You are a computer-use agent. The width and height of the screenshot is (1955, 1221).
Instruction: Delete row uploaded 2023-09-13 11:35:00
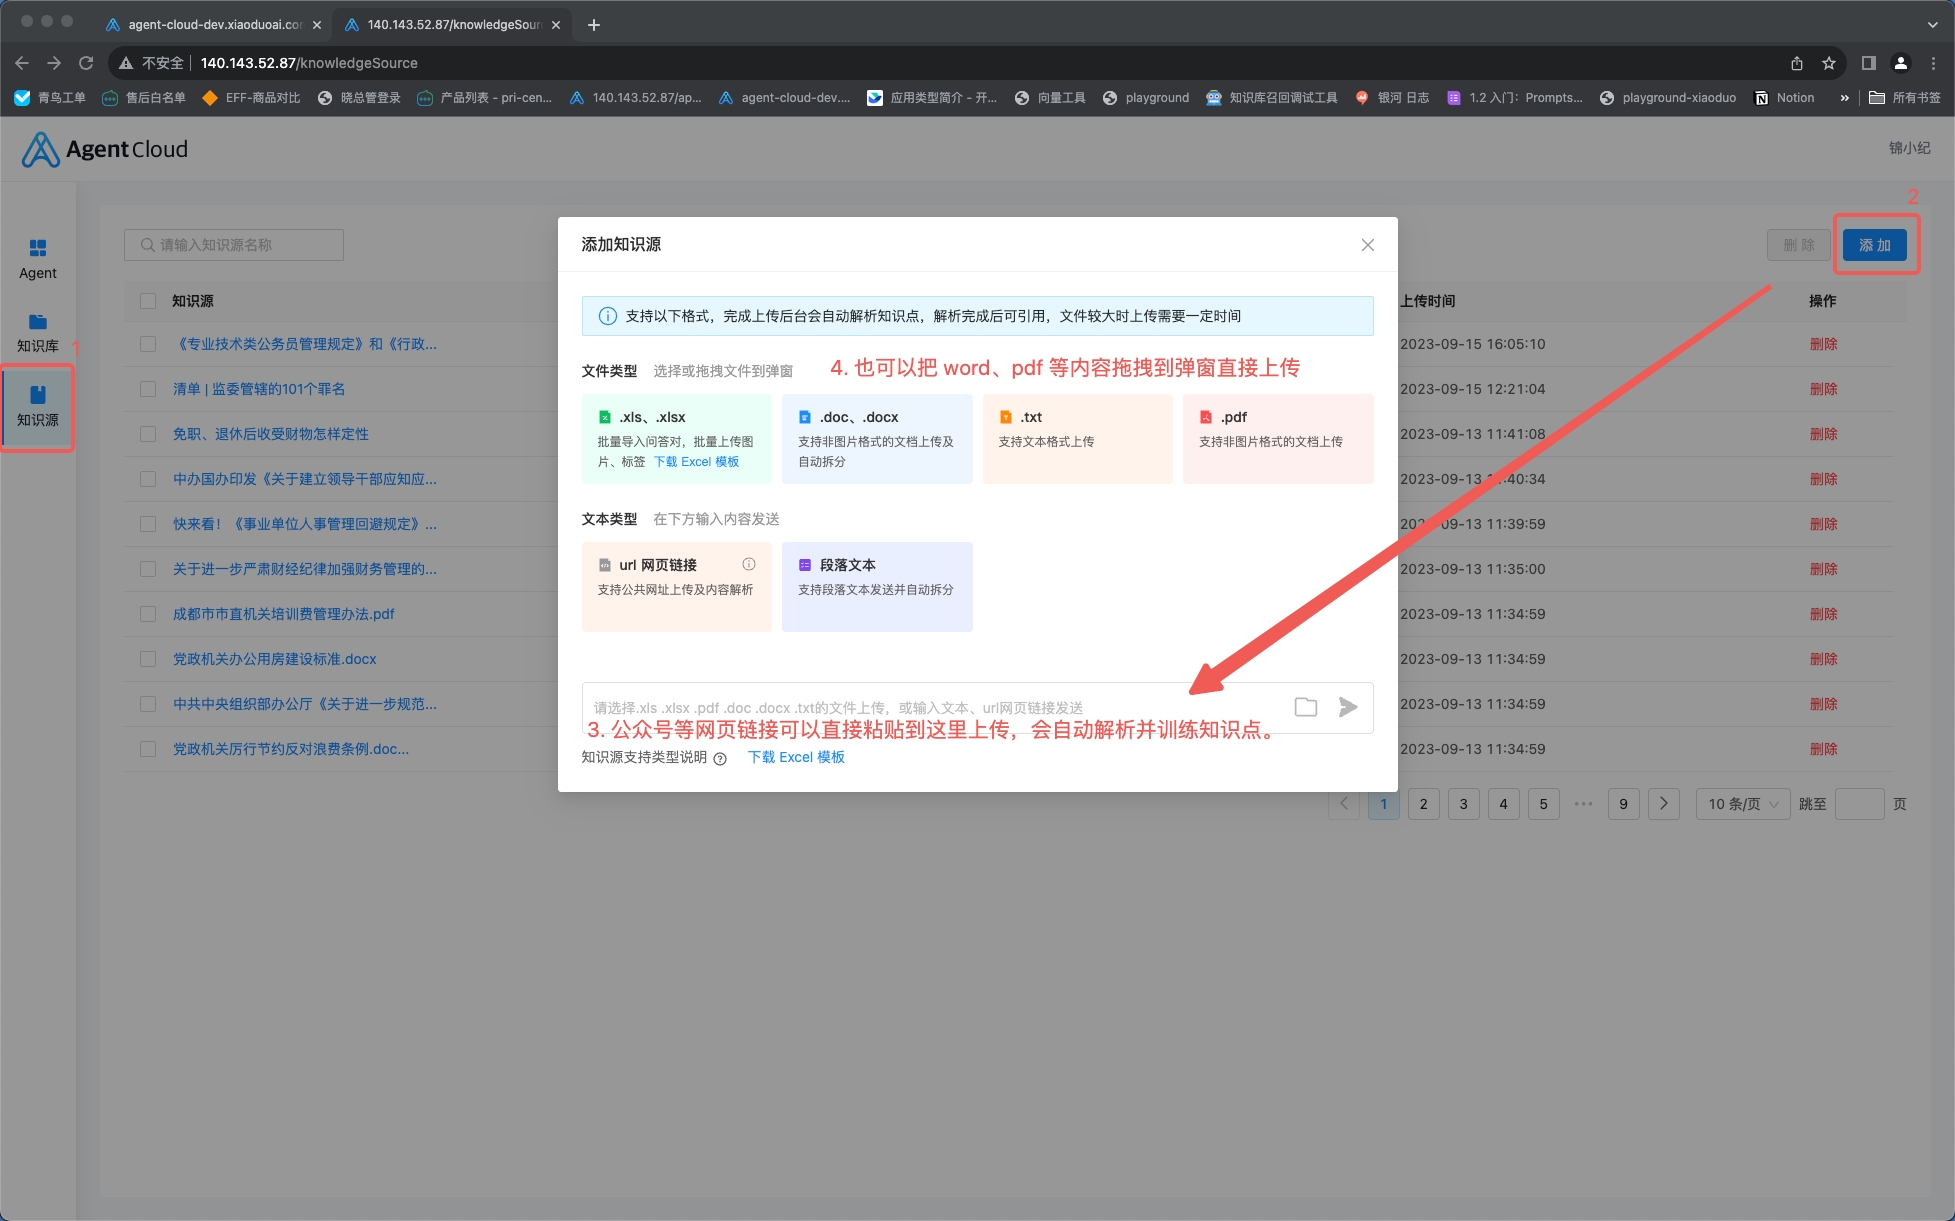coord(1823,569)
